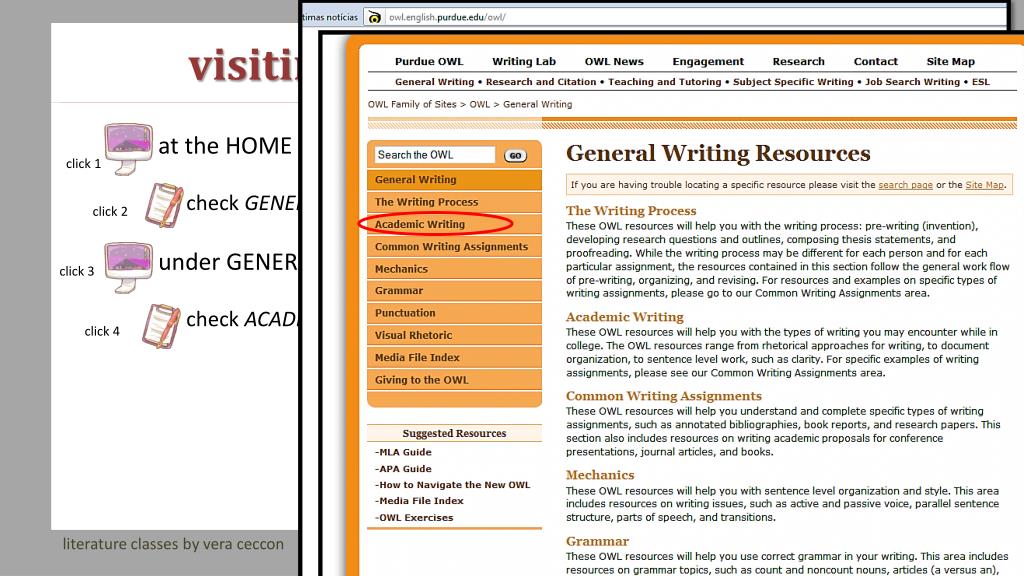Image resolution: width=1024 pixels, height=576 pixels.
Task: Follow the Site Map link in notice box
Action: coord(984,185)
